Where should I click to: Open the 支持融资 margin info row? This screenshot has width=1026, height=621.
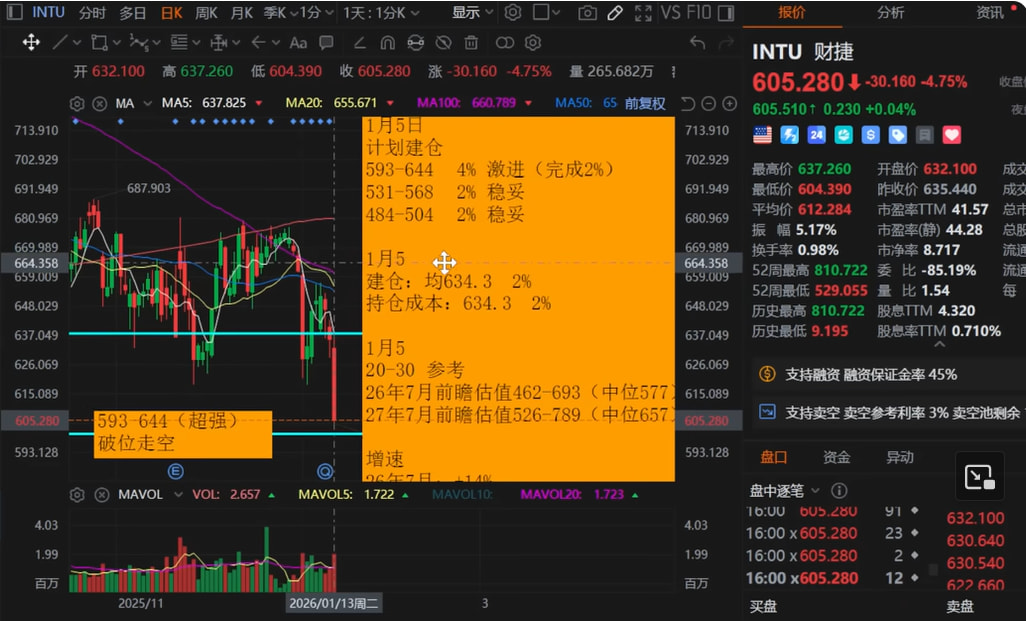tap(860, 374)
